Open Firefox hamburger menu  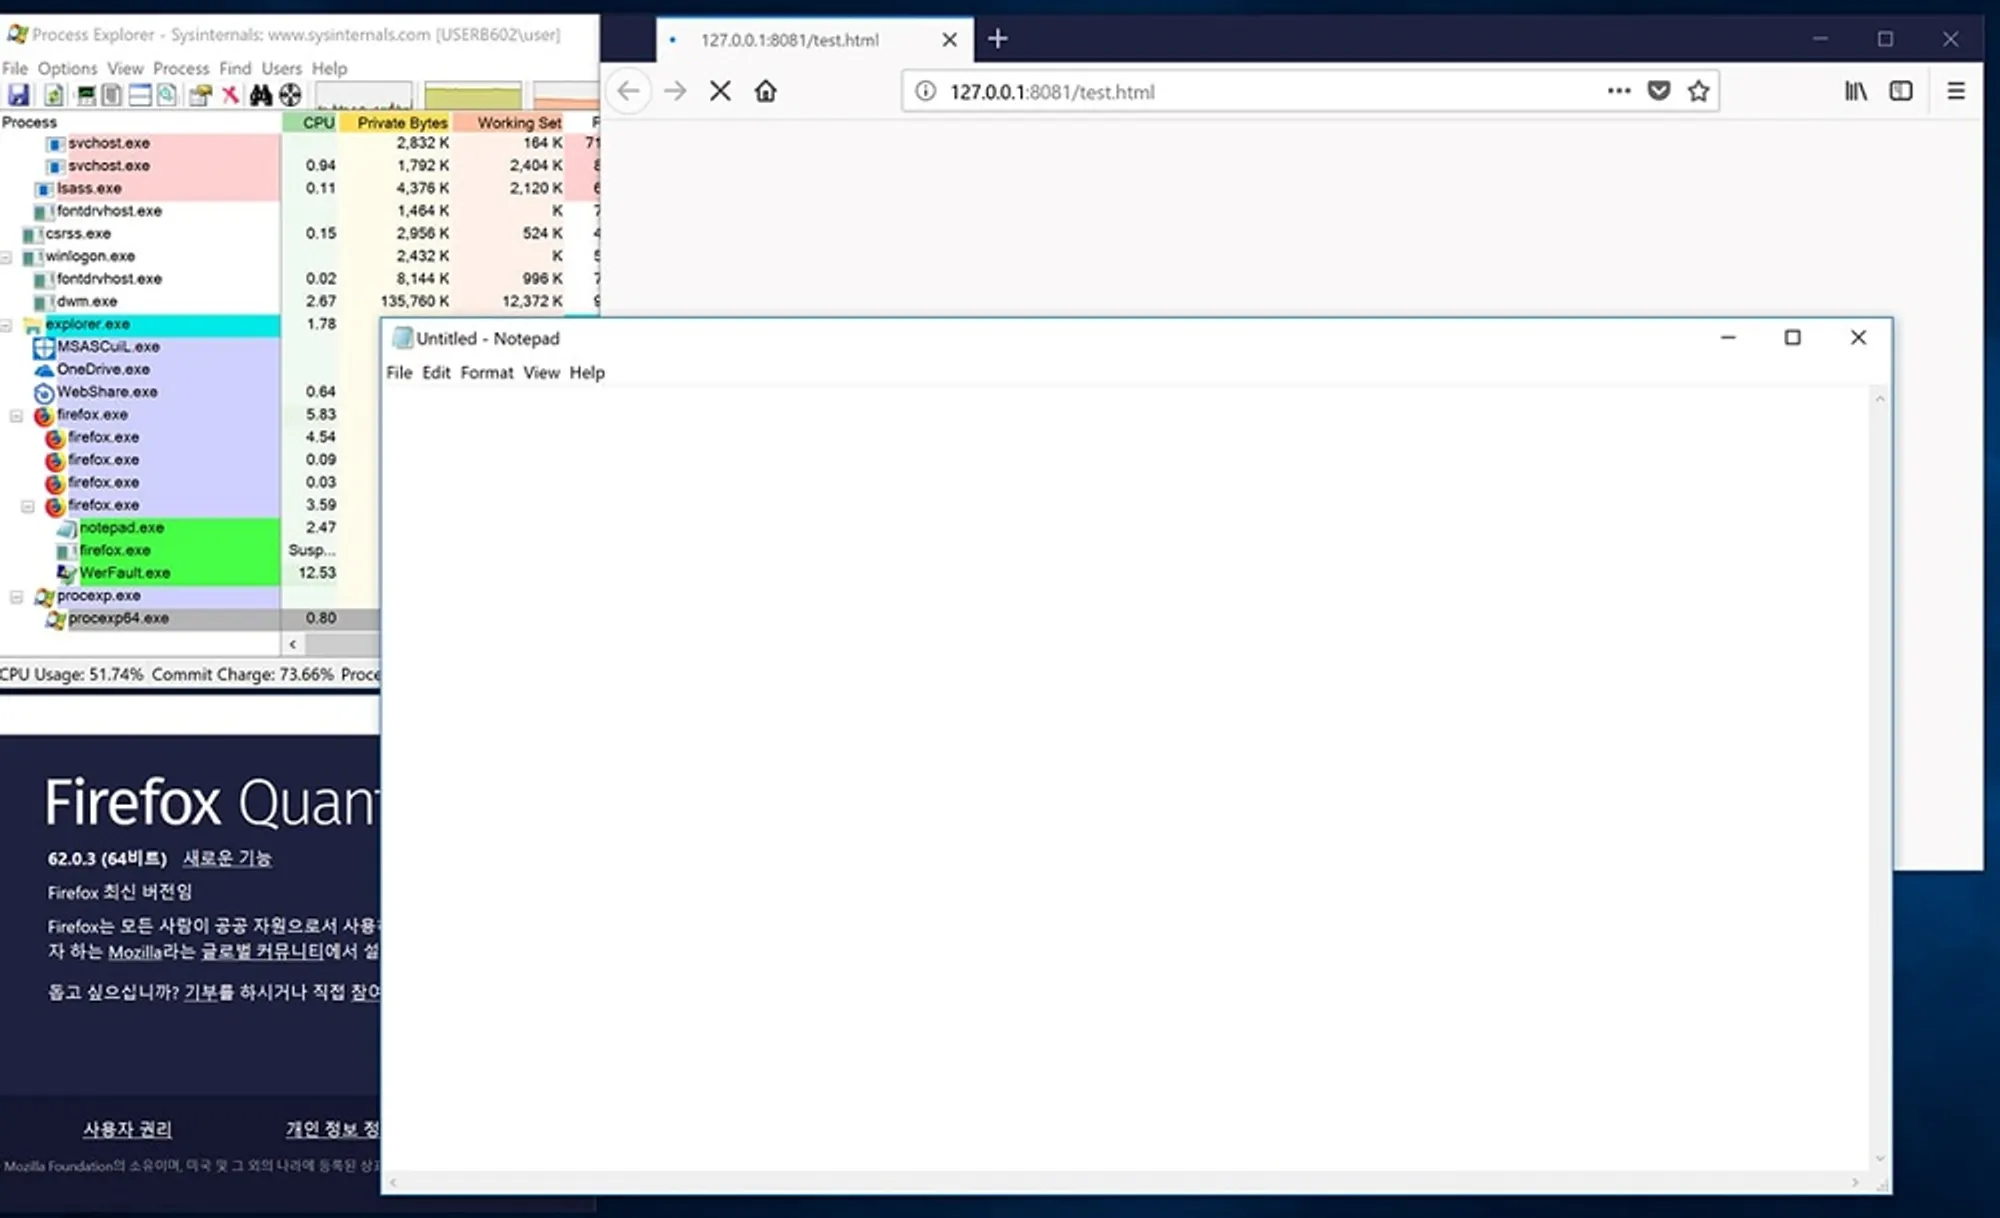coord(1956,92)
